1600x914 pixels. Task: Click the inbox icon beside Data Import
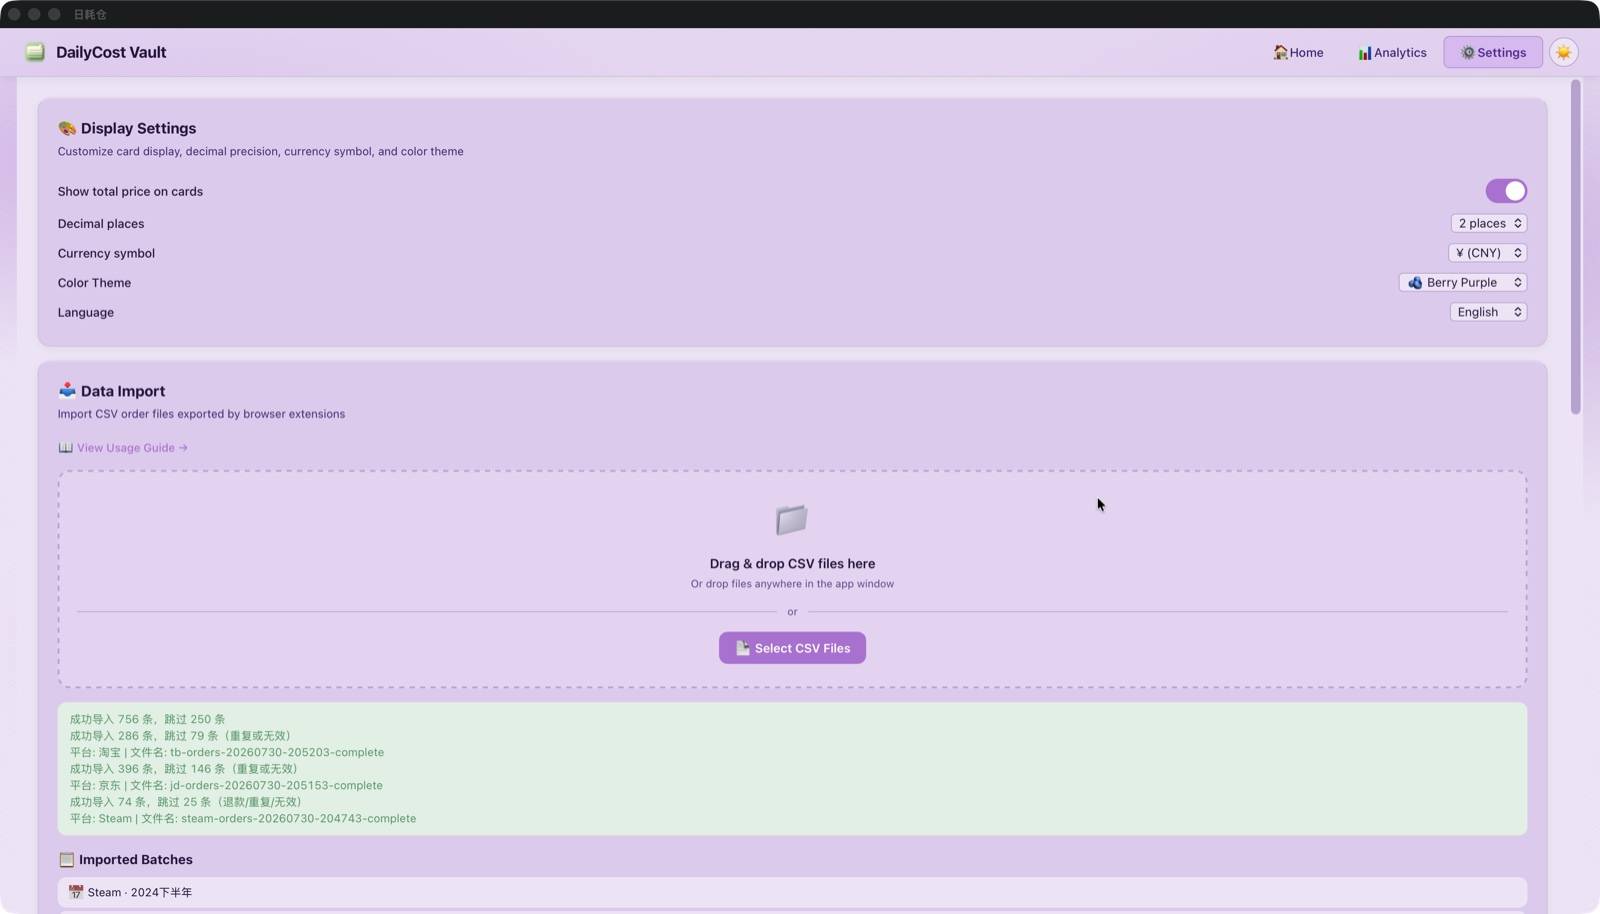coord(67,390)
